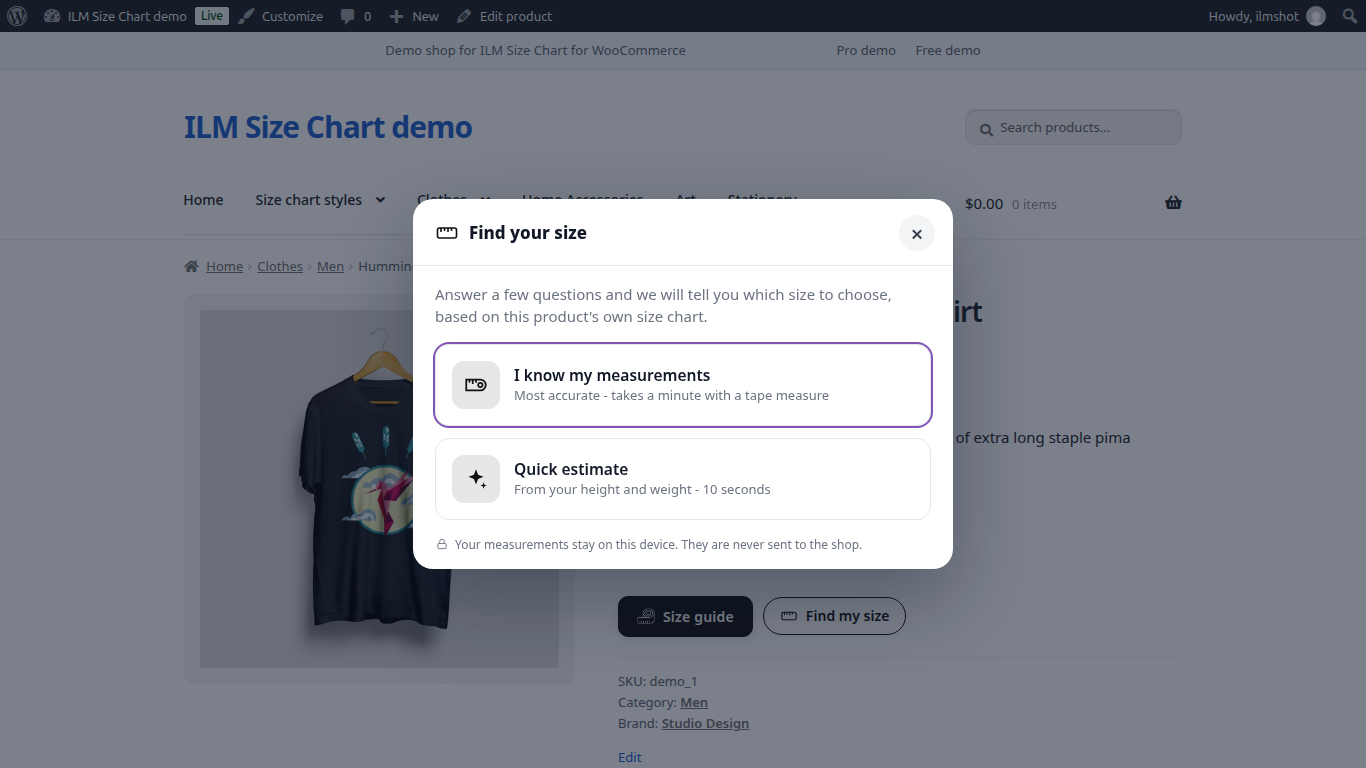Click the home icon in breadcrumb
The image size is (1366, 768).
tap(191, 266)
